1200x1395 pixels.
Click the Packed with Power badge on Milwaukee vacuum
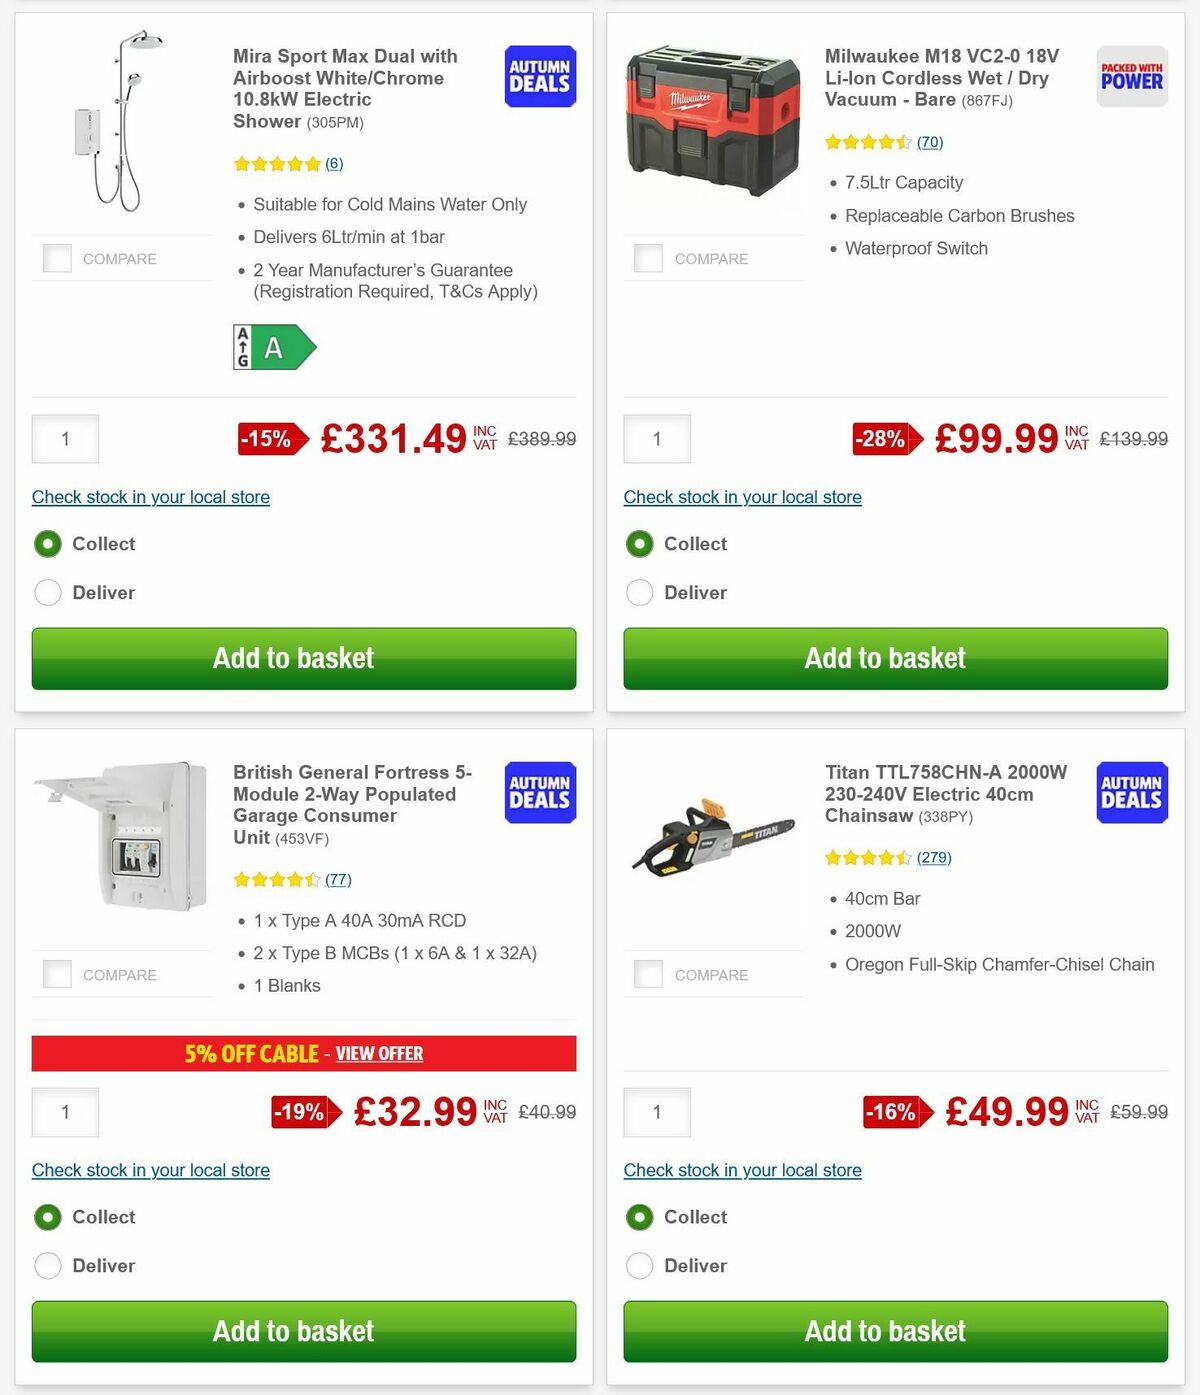point(1130,75)
